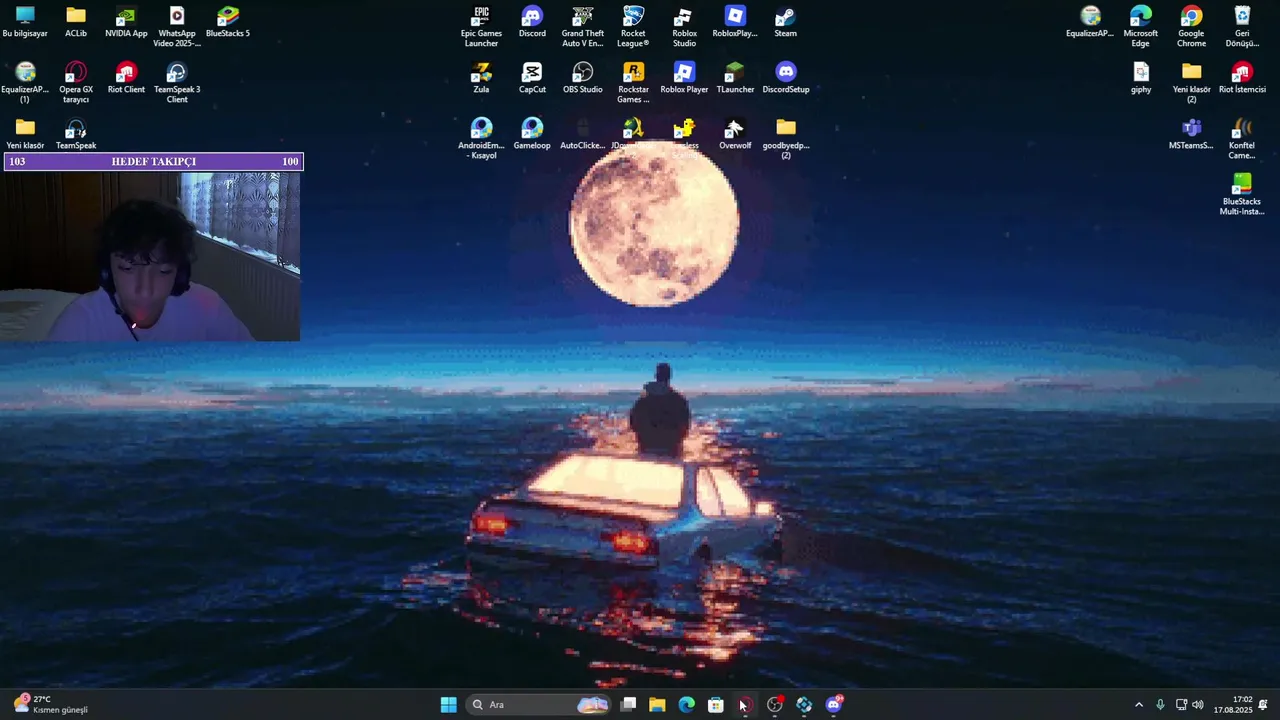Click the Bu bilgisayar icon
Viewport: 1280px width, 720px height.
(x=25, y=22)
